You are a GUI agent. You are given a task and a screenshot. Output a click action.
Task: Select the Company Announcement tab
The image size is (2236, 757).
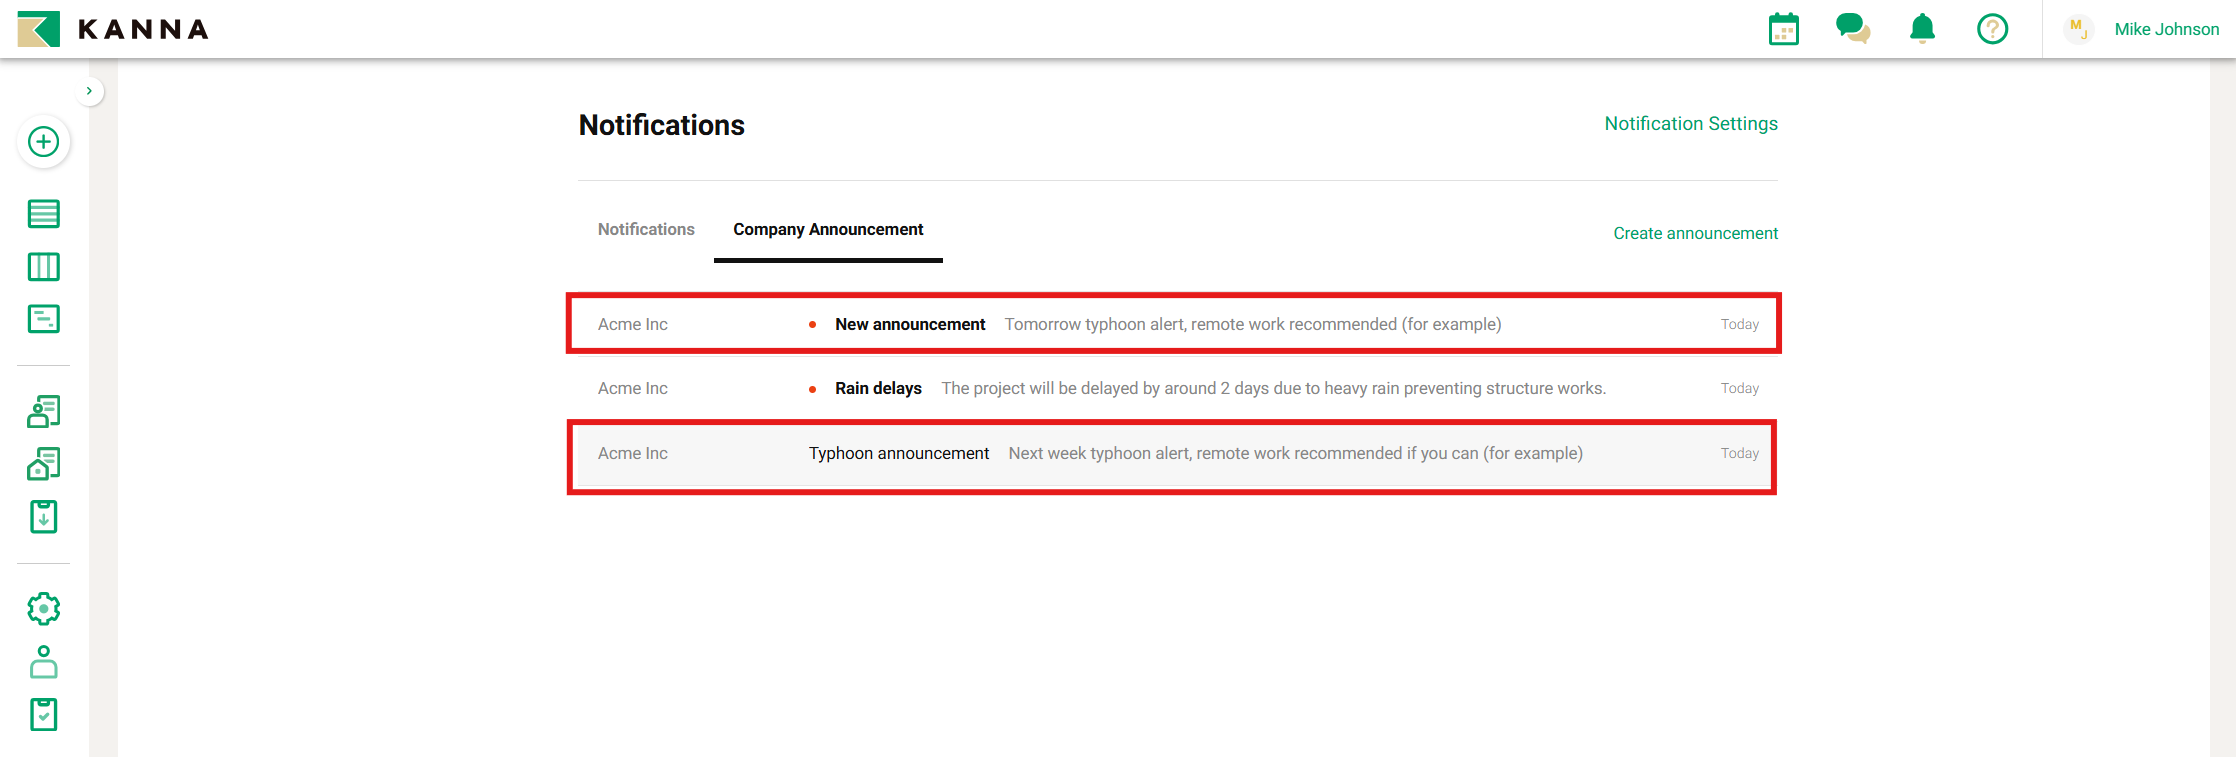828,229
